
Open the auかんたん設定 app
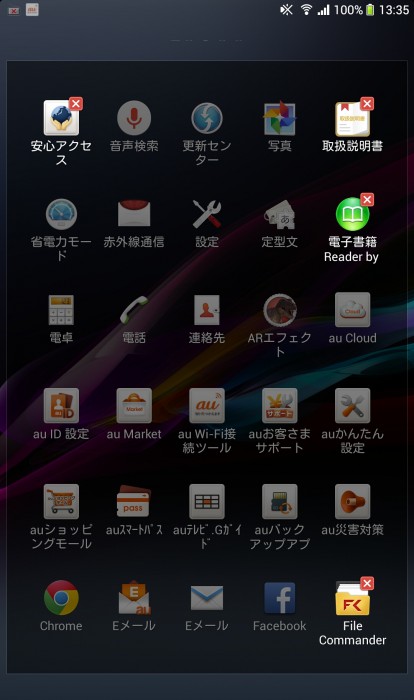point(352,405)
